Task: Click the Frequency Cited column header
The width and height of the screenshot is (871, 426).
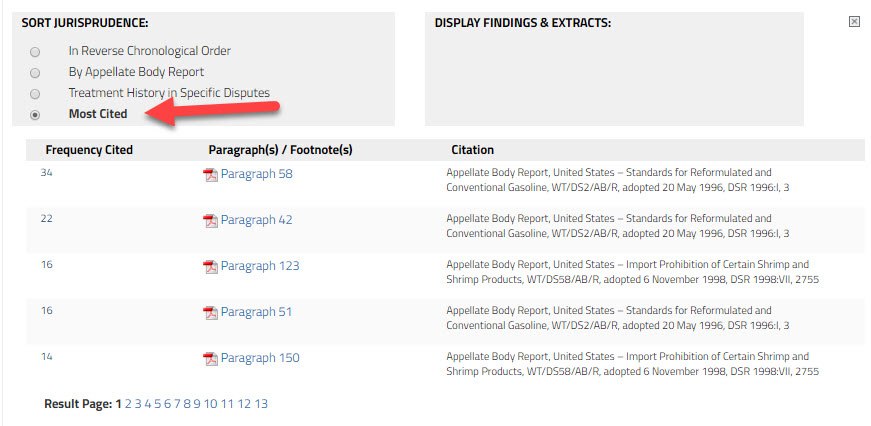Action: pyautogui.click(x=89, y=150)
